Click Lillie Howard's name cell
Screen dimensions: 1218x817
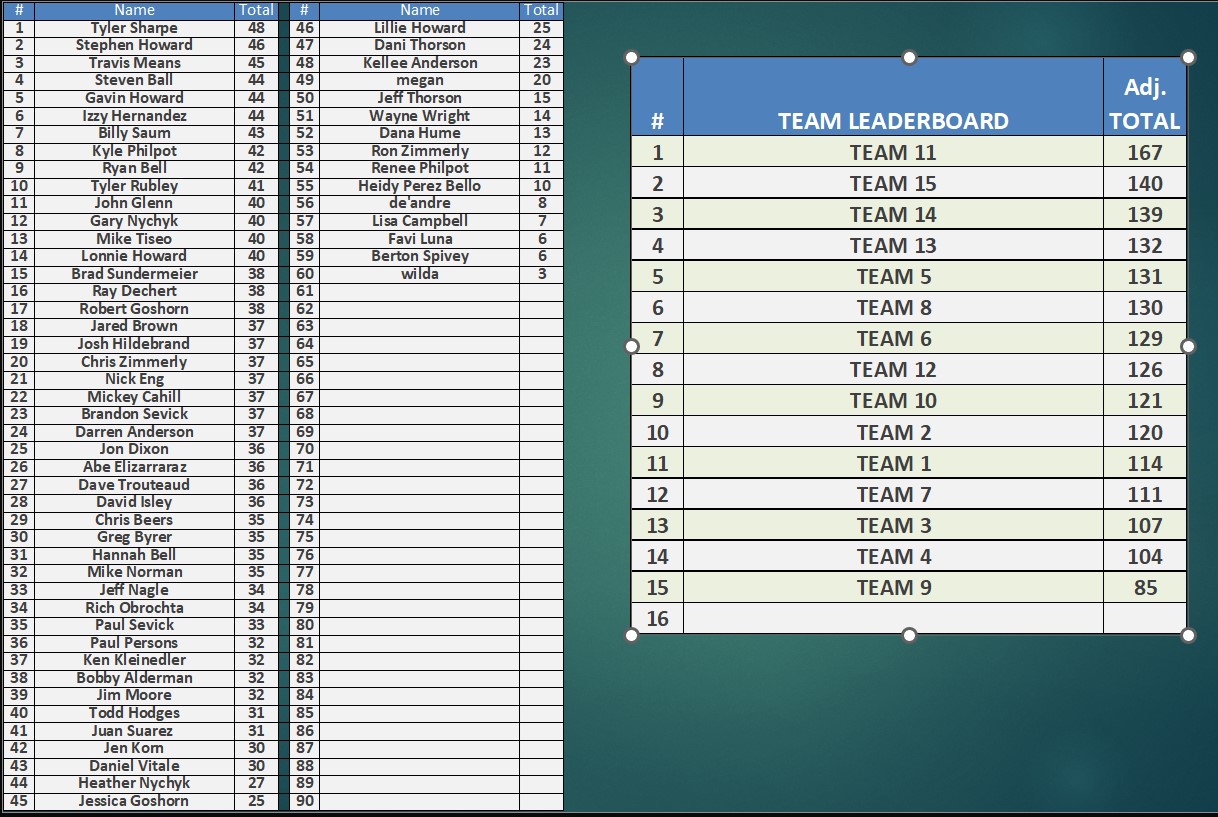[x=419, y=28]
